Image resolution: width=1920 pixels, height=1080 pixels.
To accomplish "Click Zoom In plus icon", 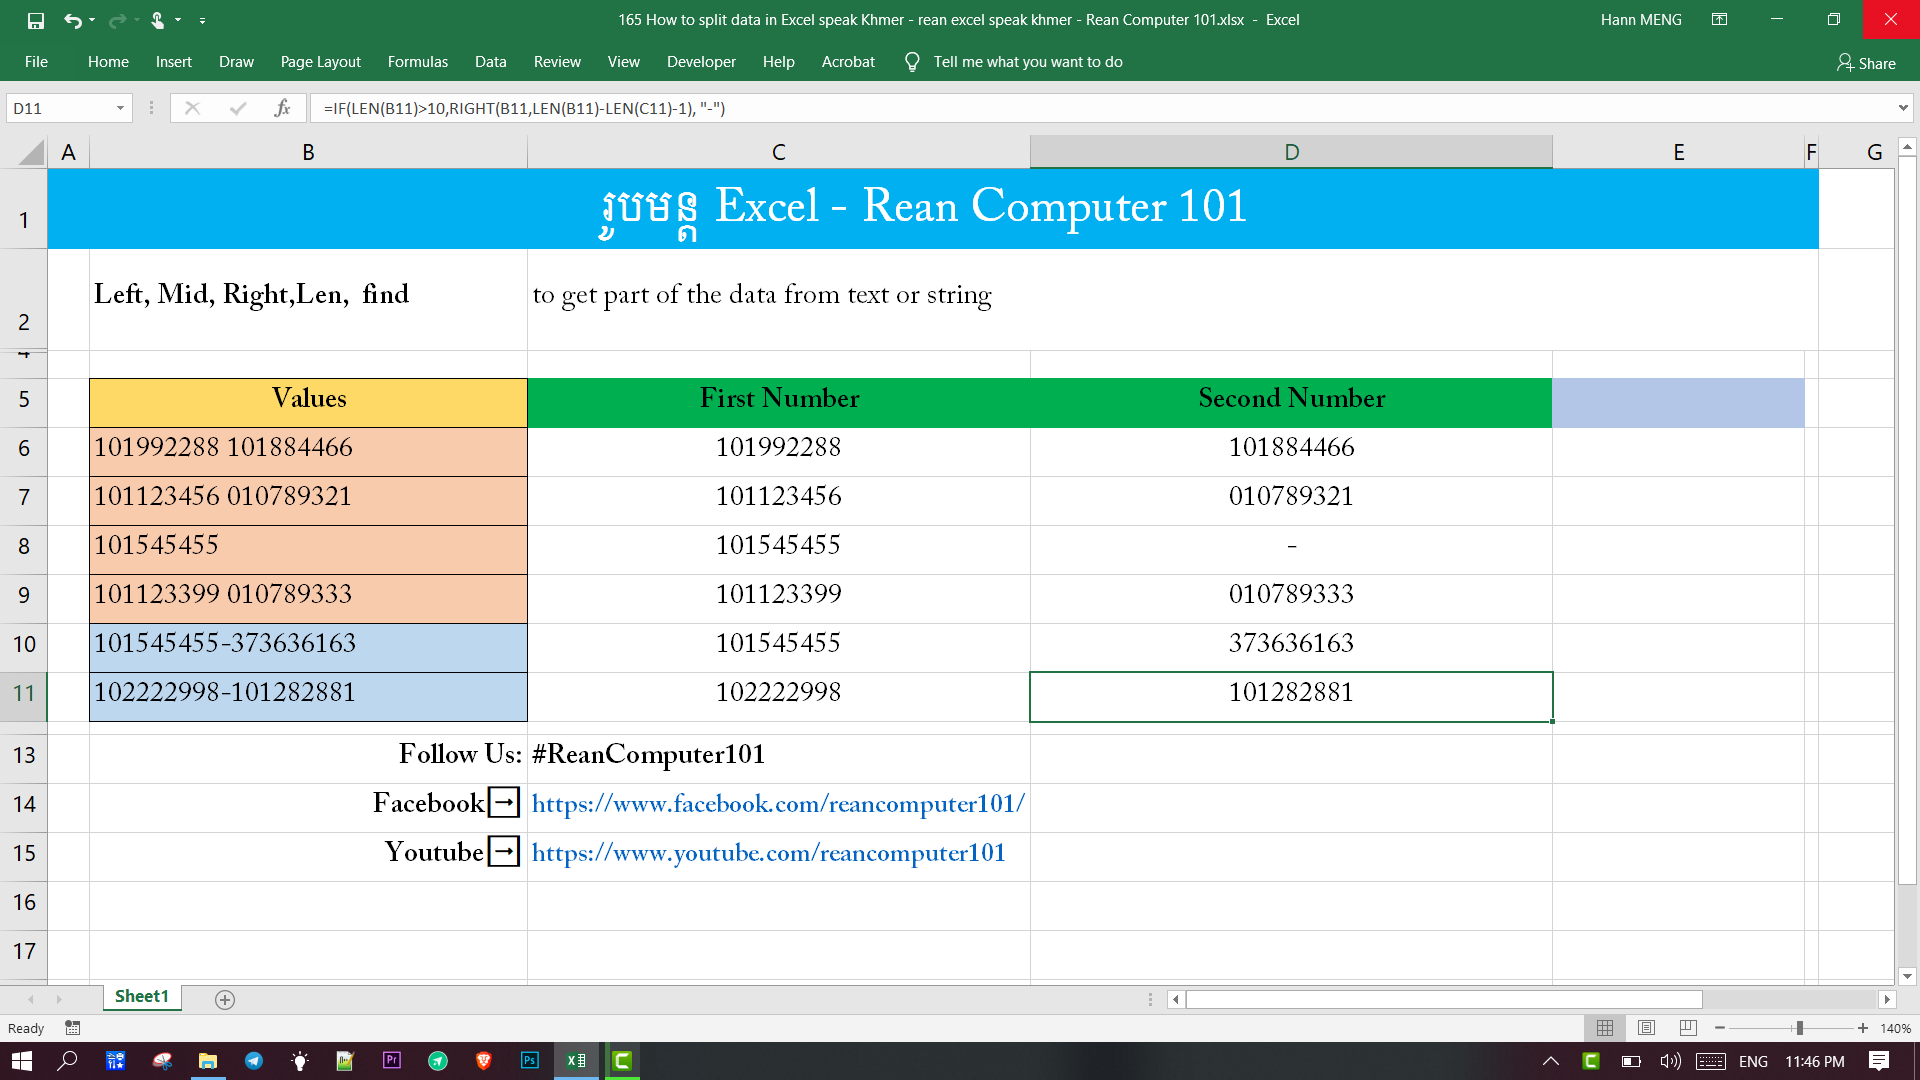I will pos(1863,1028).
